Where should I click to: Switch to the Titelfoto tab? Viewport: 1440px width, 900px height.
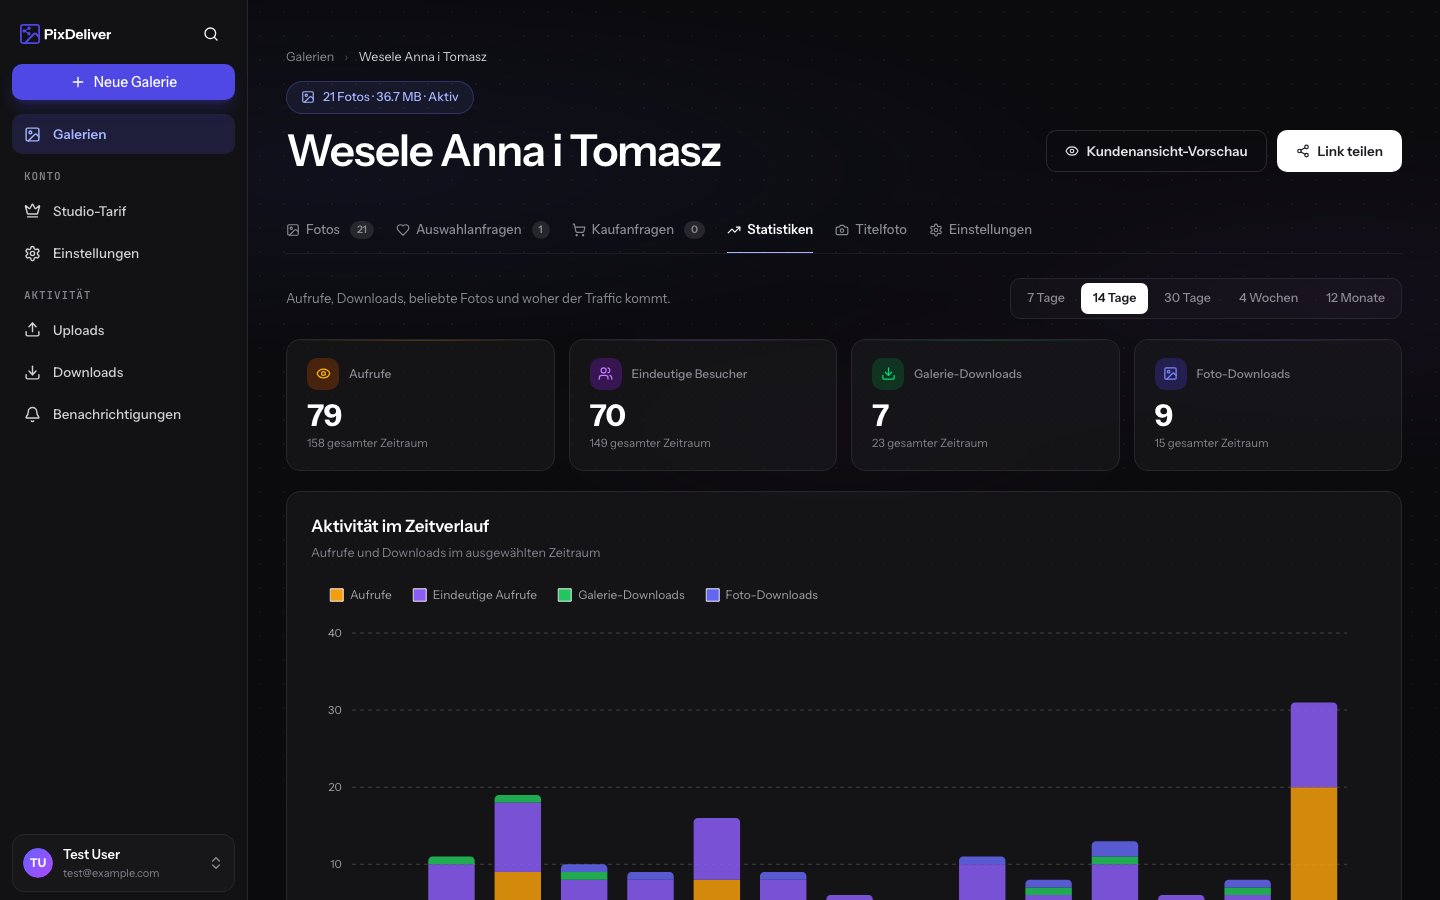[871, 230]
